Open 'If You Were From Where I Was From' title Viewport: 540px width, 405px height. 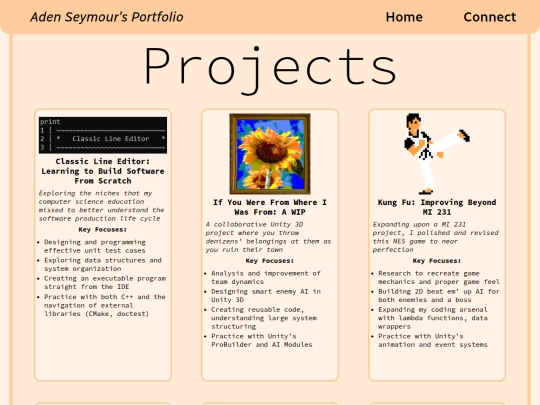click(270, 207)
